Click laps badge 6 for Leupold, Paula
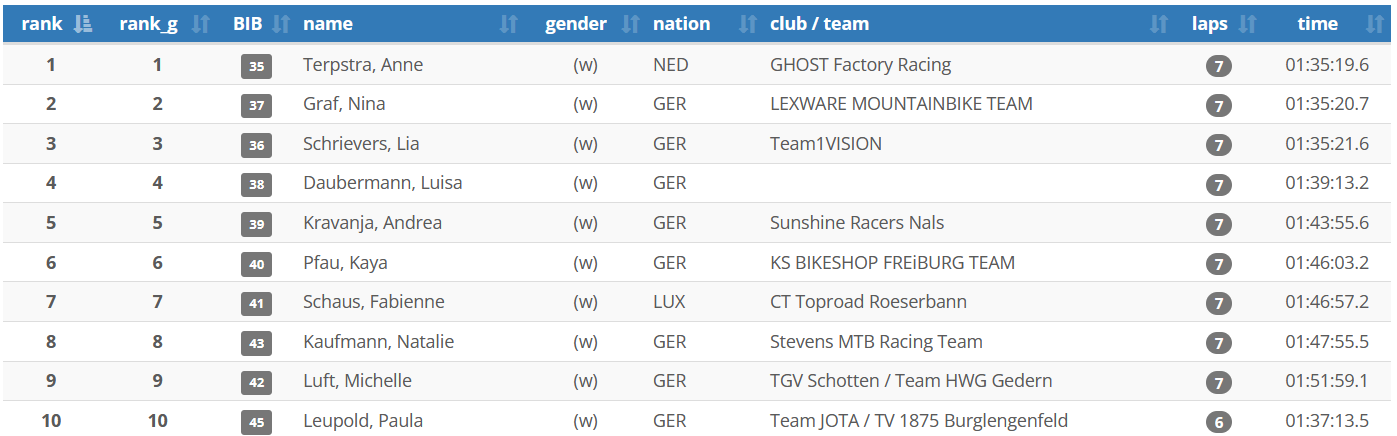1397x436 pixels. (1218, 422)
